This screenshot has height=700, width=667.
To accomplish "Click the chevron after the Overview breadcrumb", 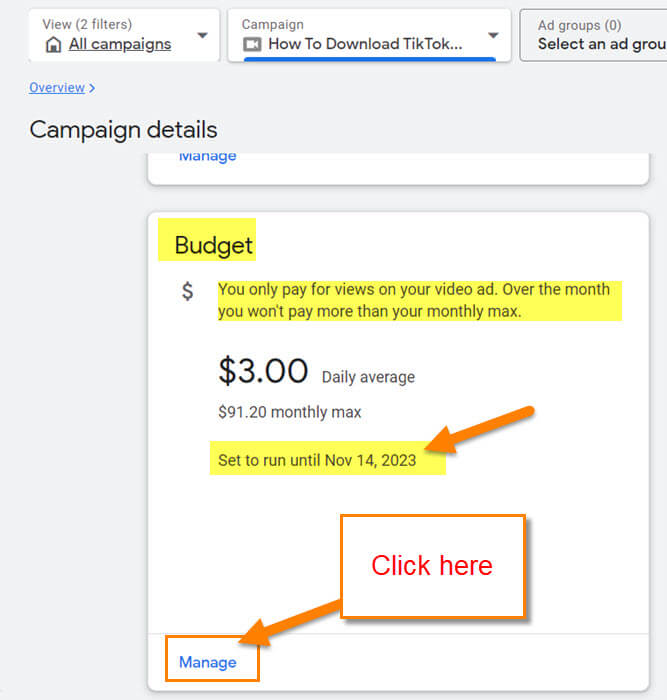I will [x=92, y=88].
